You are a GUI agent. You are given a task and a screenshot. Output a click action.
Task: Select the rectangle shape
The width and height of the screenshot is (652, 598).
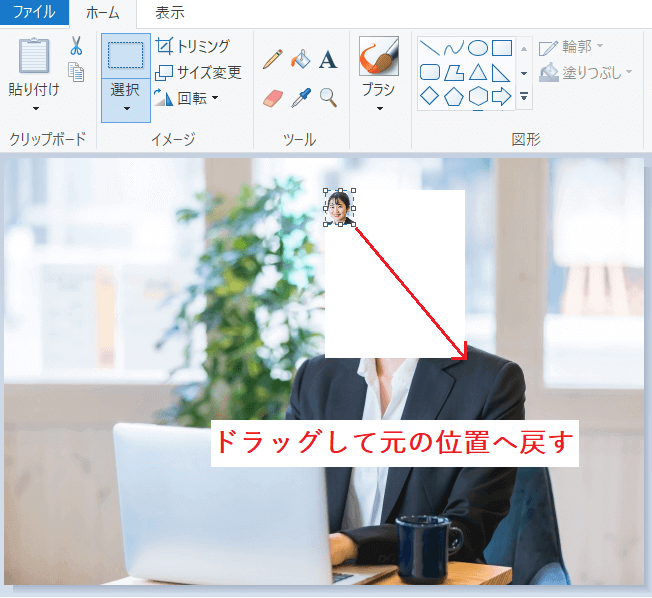coord(502,48)
